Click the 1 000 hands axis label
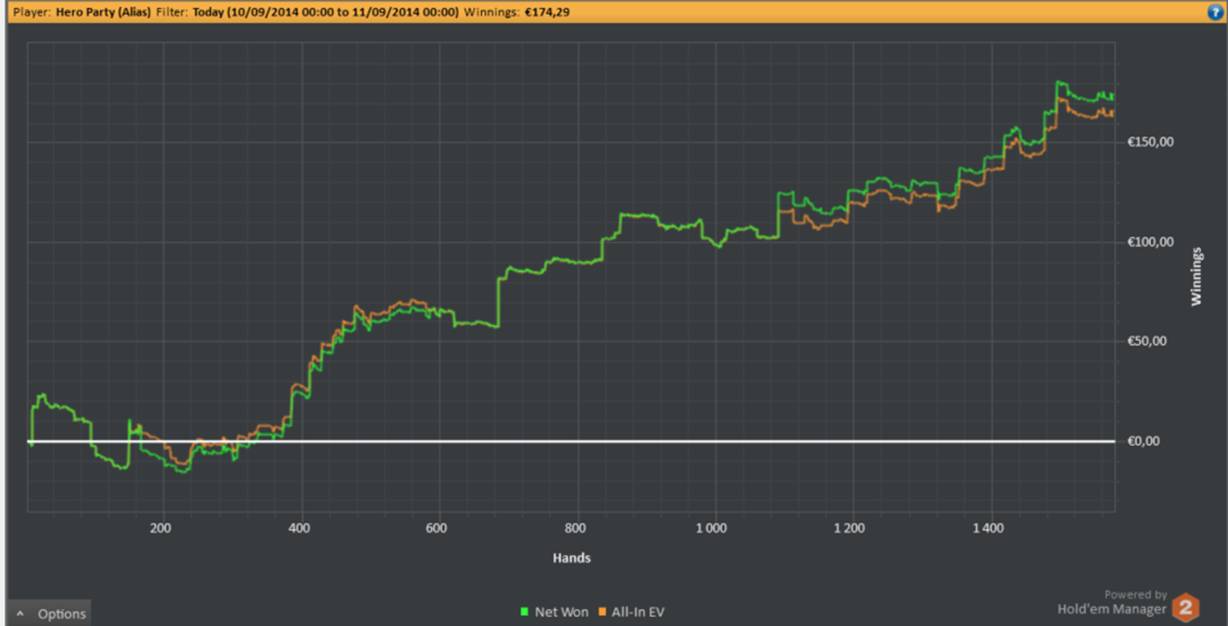Screen dimensions: 1228x626 pyautogui.click(x=711, y=527)
